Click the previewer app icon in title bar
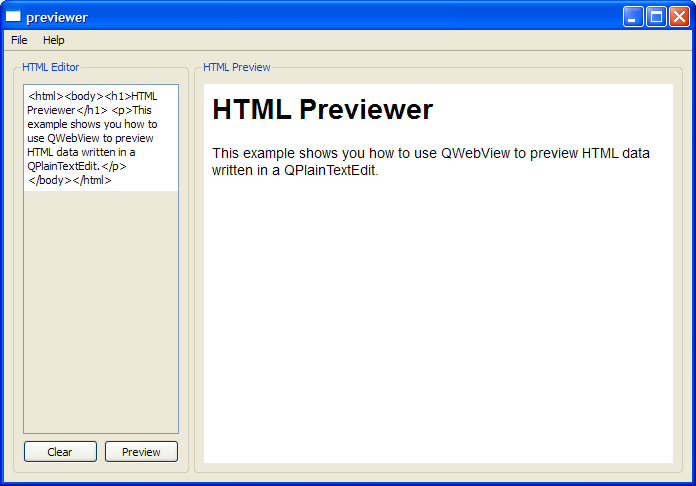Screen dimensions: 696x486 (x=13, y=17)
